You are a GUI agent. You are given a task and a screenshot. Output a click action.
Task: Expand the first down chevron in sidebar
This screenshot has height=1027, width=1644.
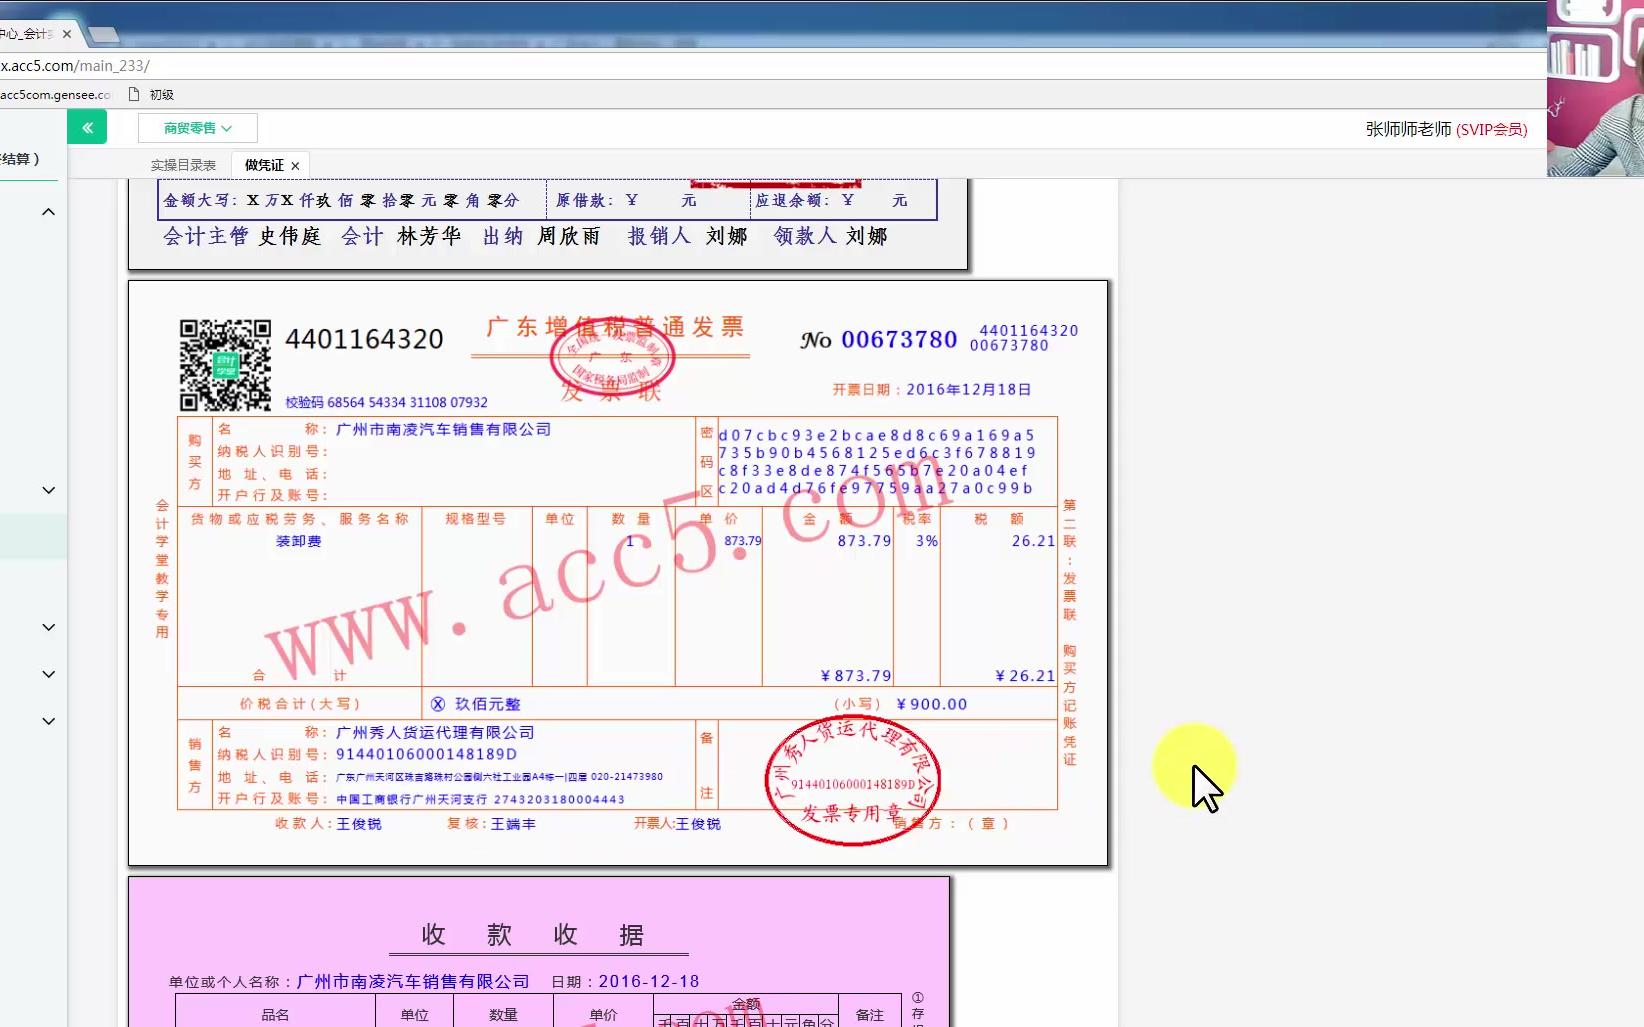48,489
